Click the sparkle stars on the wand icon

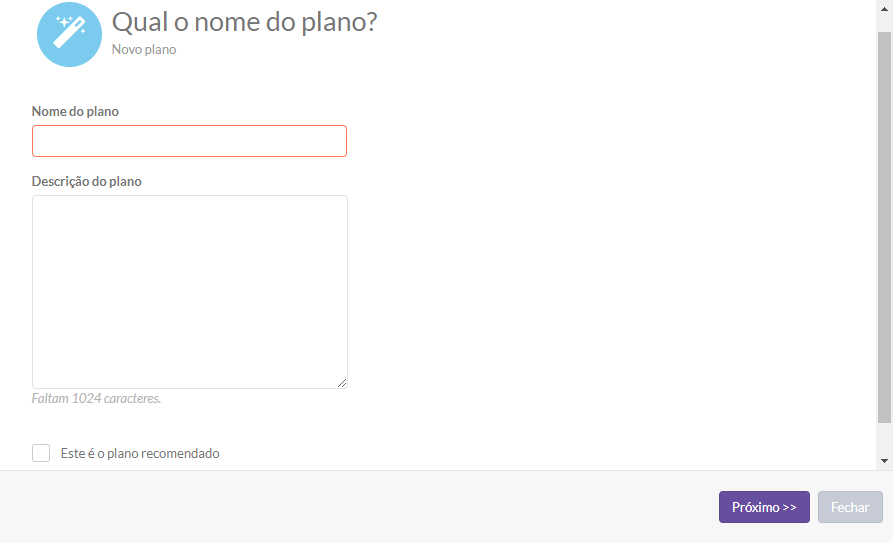66,23
